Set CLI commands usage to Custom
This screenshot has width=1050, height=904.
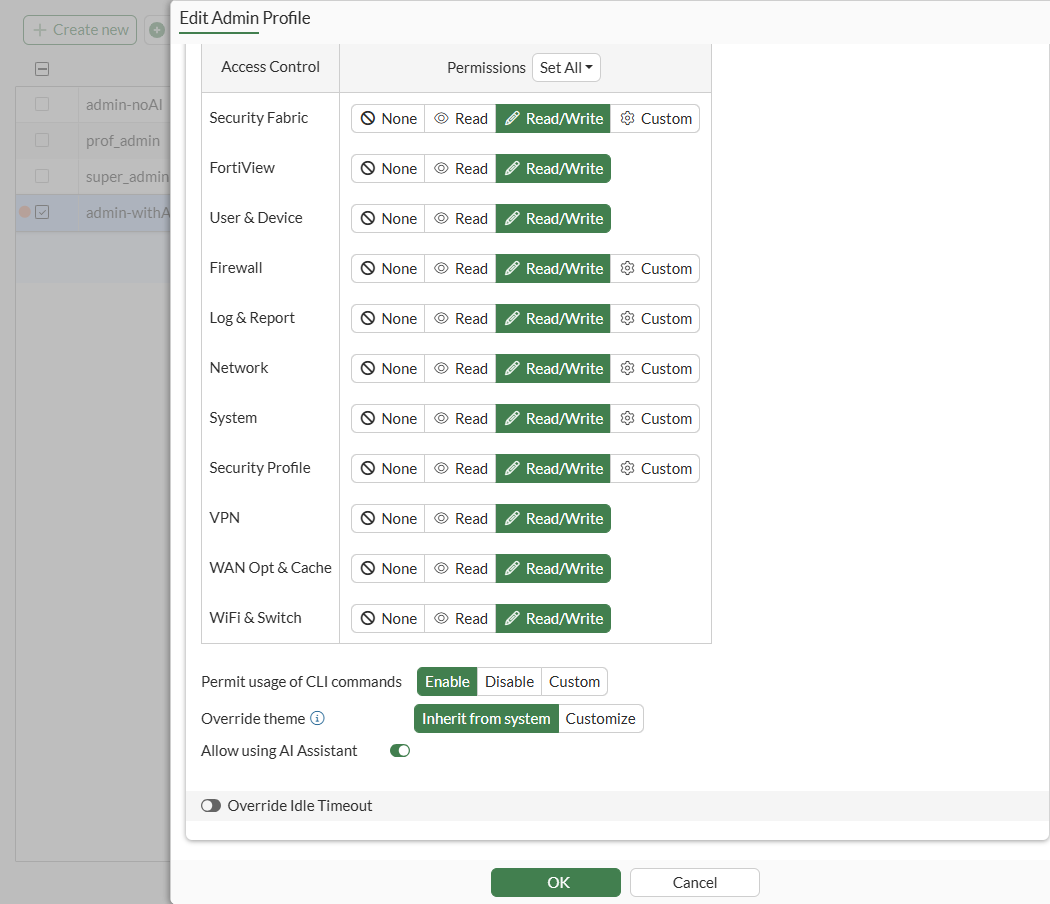tap(575, 682)
